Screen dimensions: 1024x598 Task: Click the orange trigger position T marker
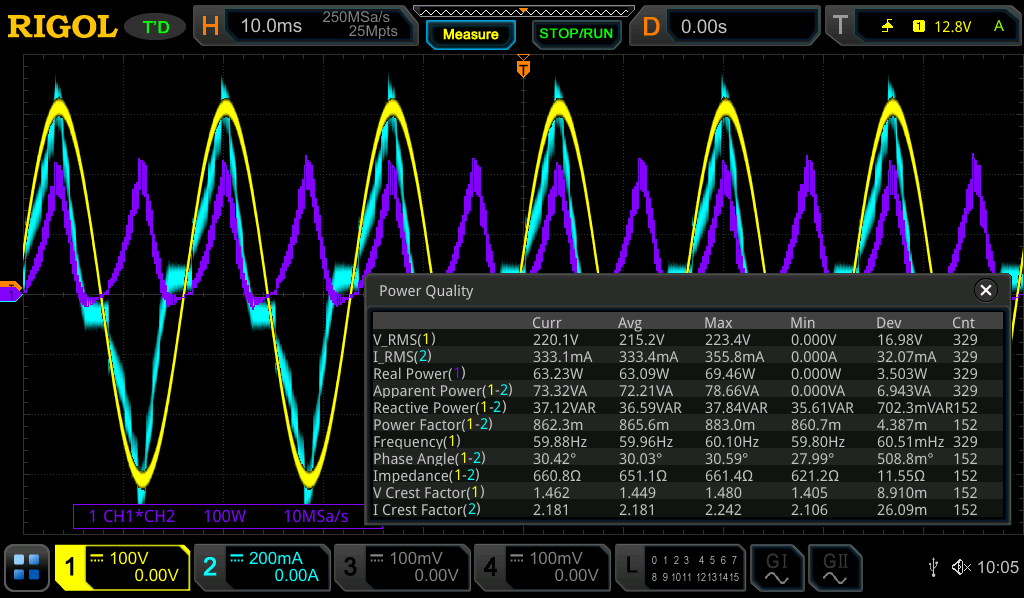coord(523,67)
